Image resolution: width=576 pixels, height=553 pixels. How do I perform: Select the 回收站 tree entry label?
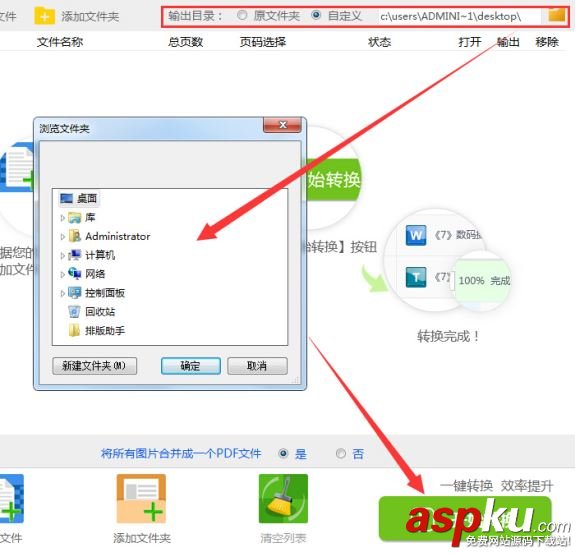click(x=100, y=312)
